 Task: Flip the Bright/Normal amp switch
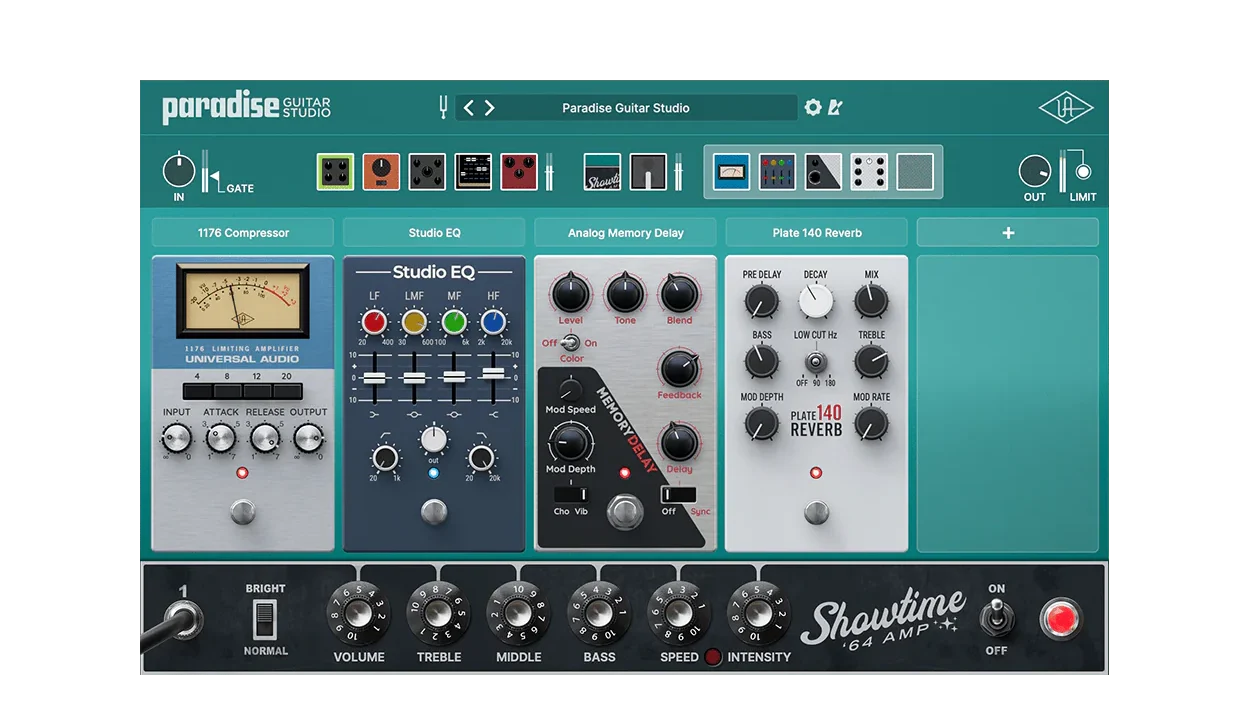[x=265, y=620]
